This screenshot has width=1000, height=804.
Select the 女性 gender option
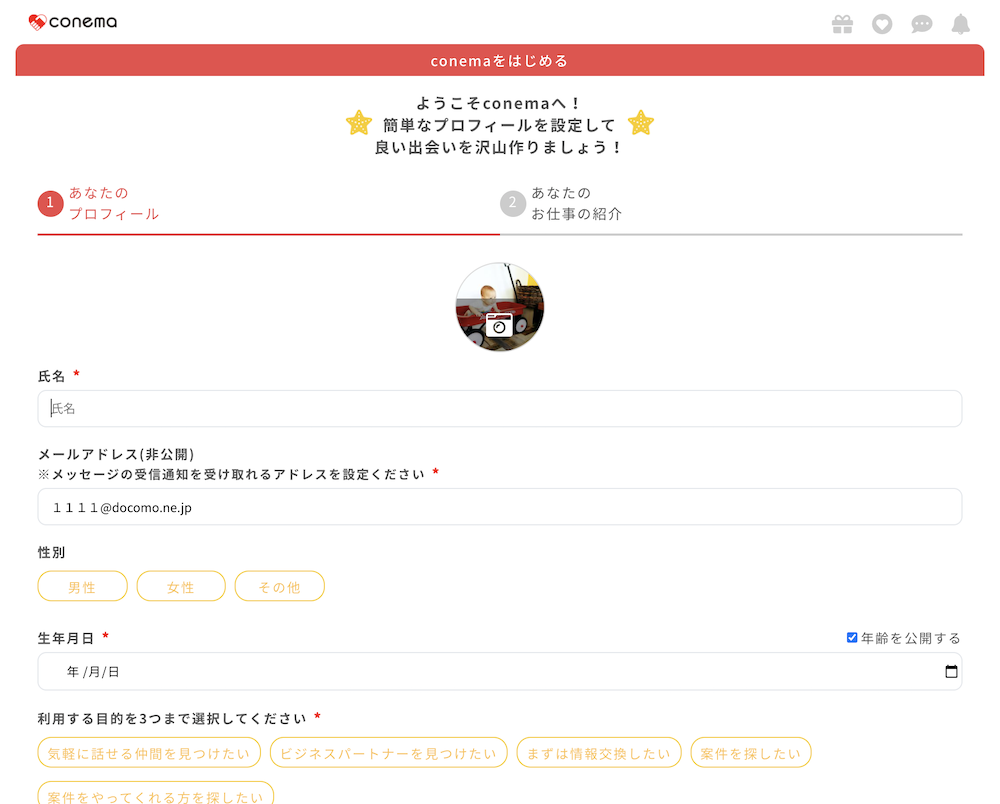click(x=181, y=586)
